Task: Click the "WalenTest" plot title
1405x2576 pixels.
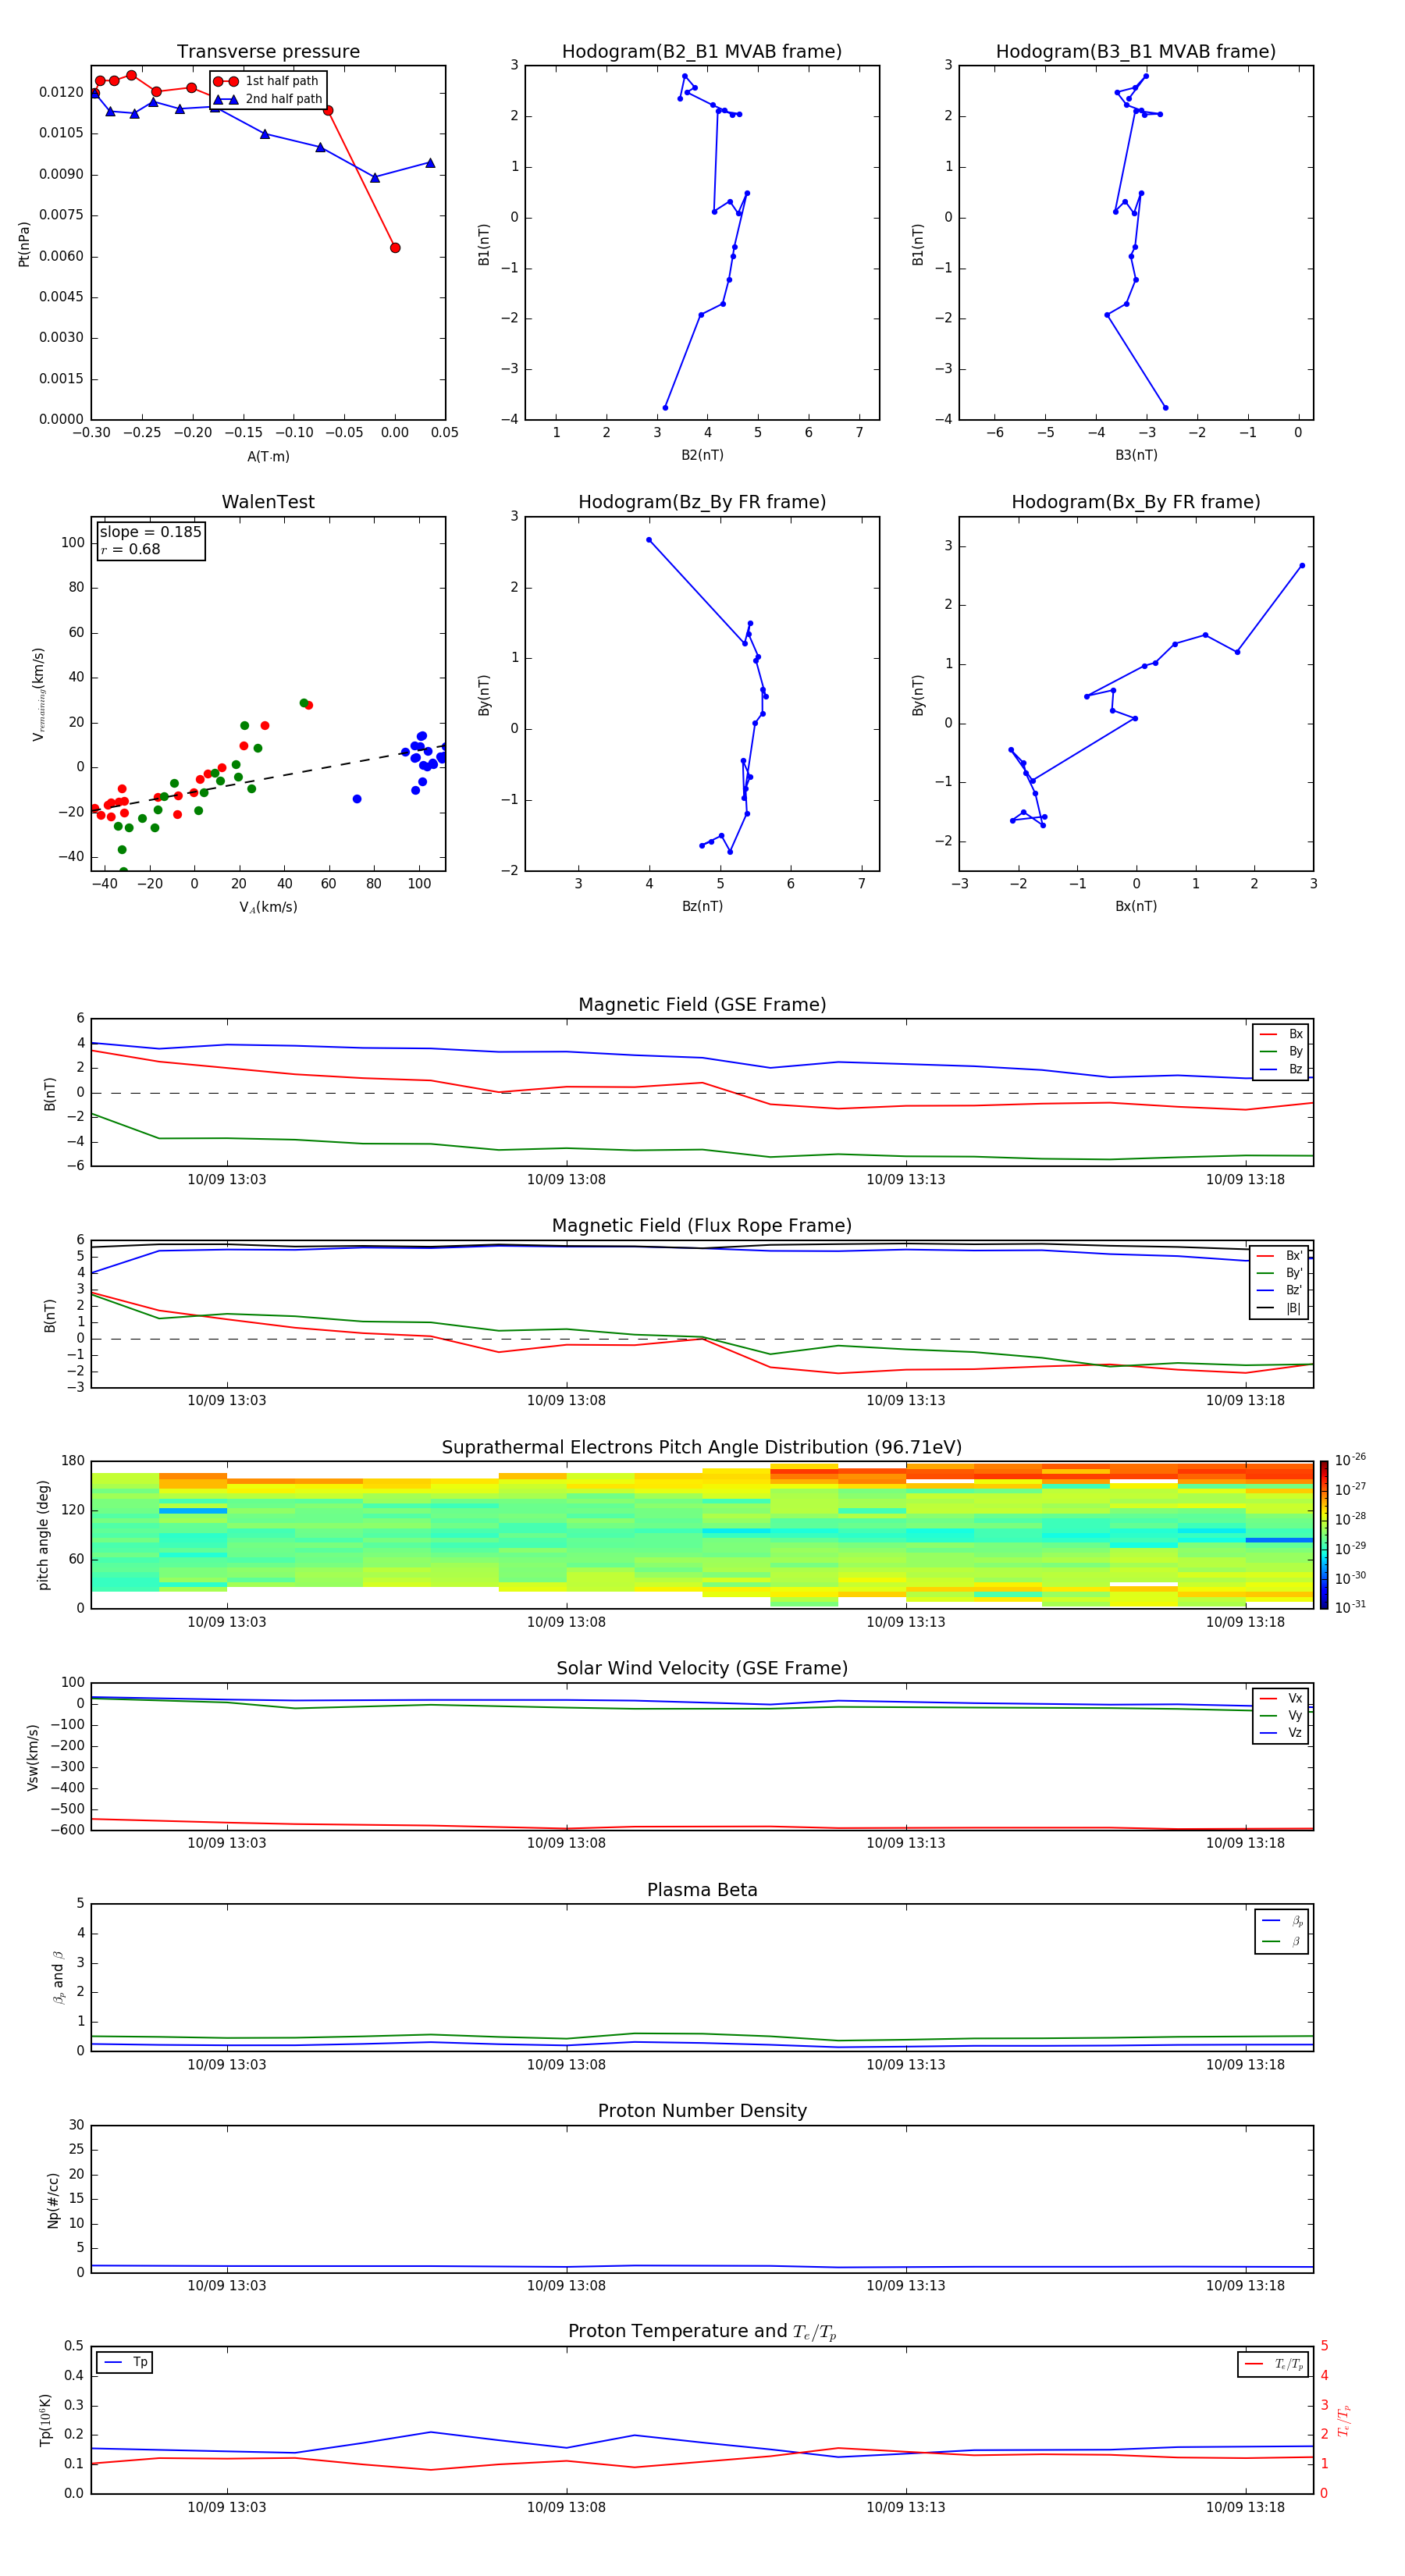Action: 268,502
